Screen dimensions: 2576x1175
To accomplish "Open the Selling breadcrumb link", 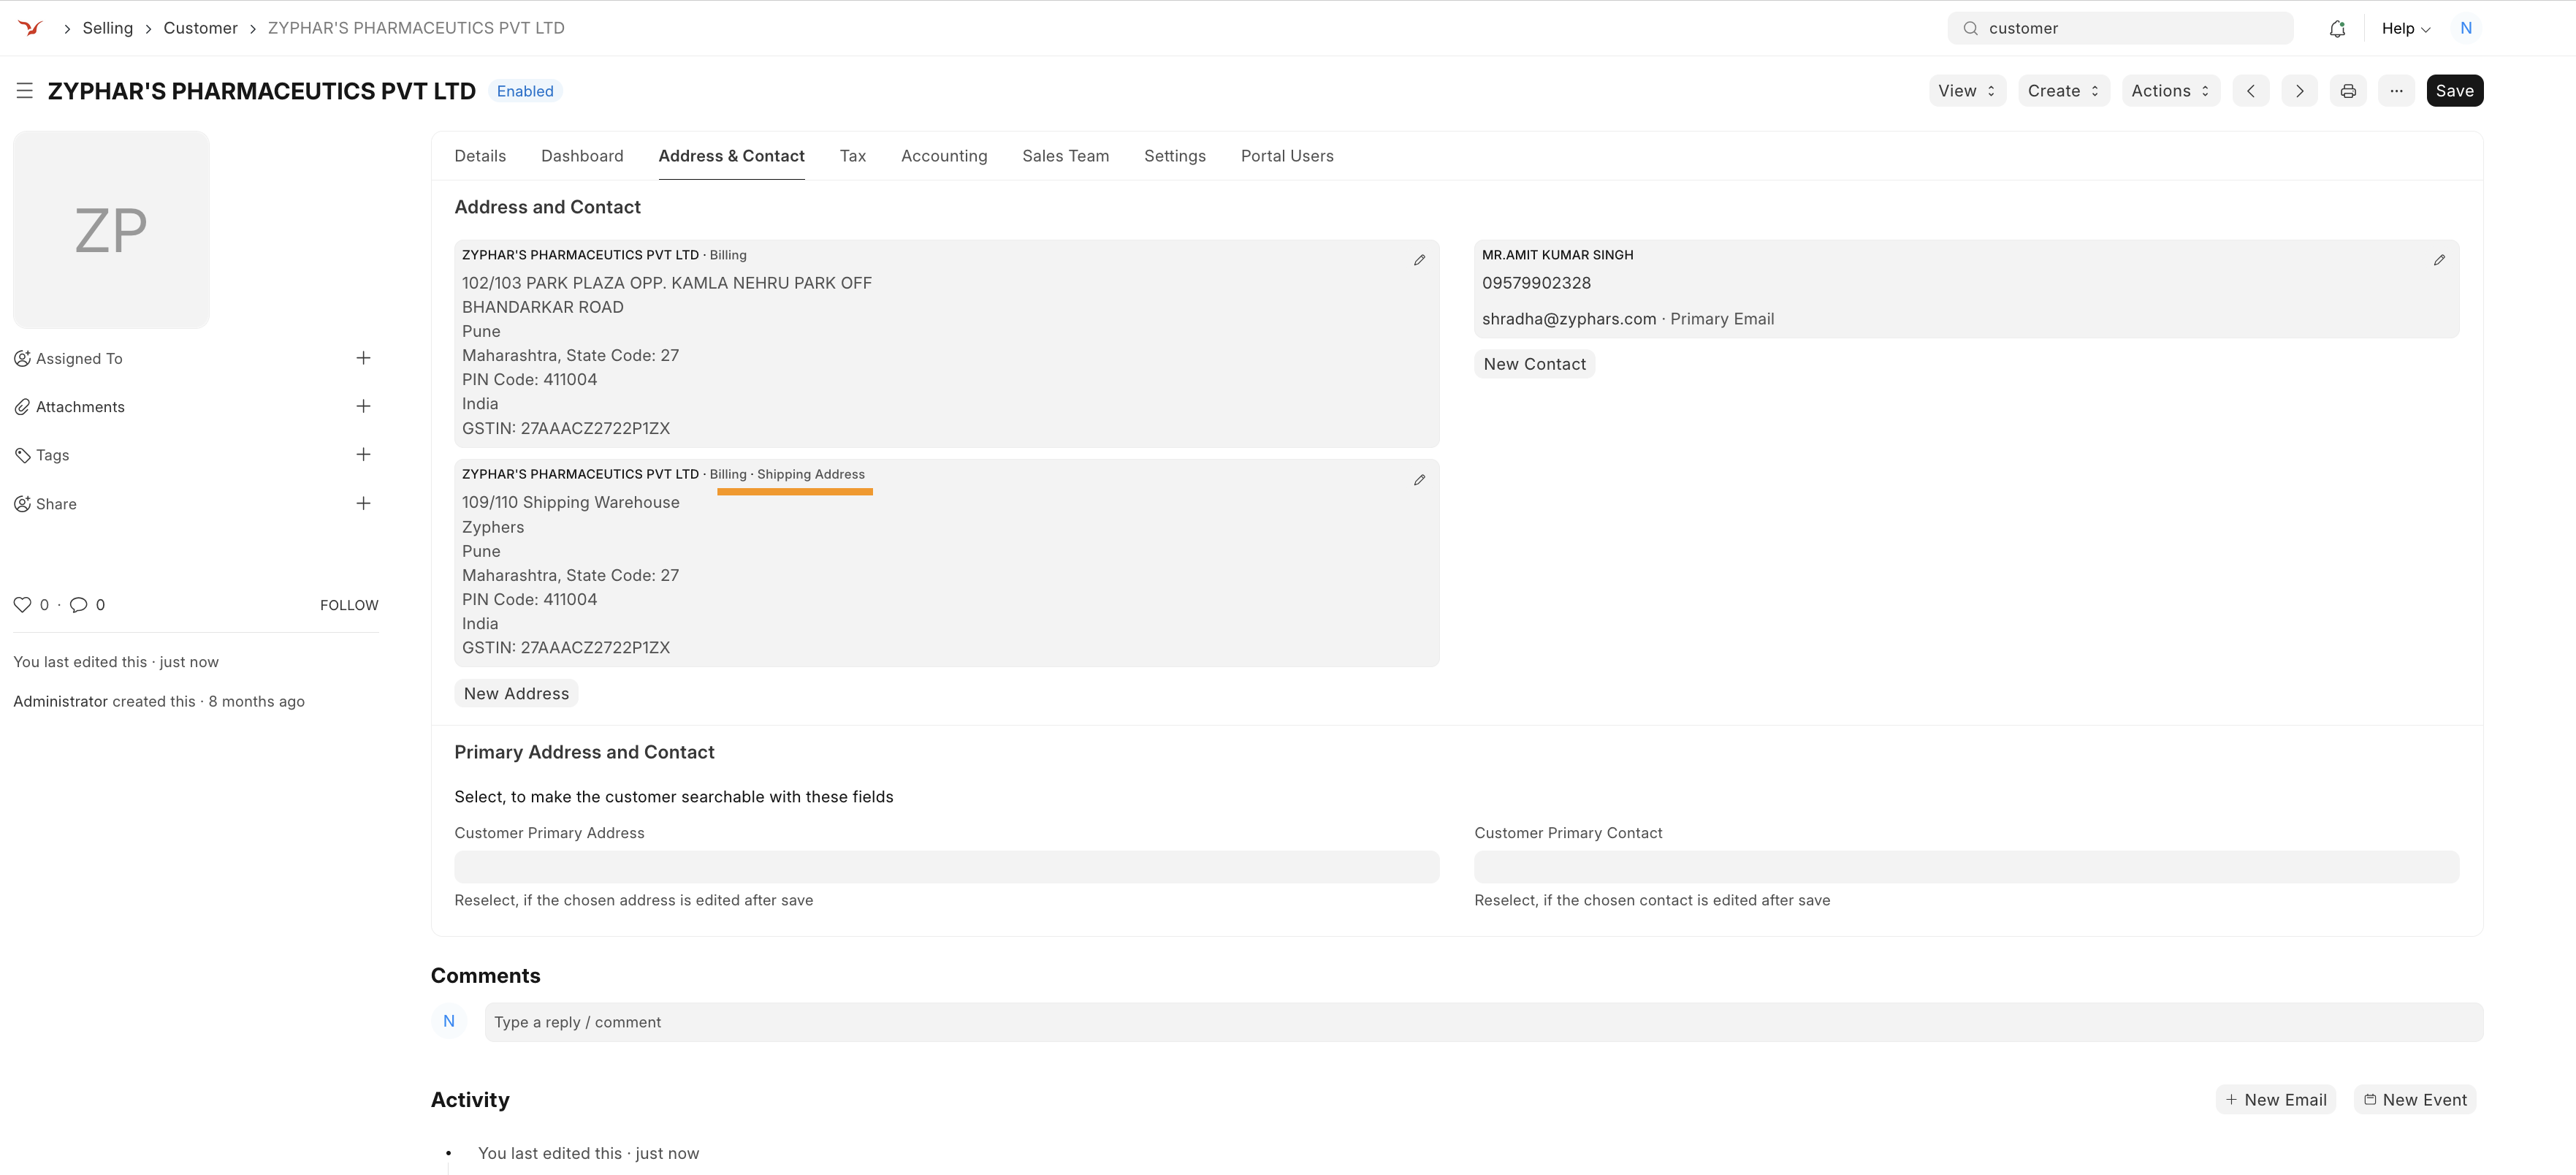I will click(107, 28).
